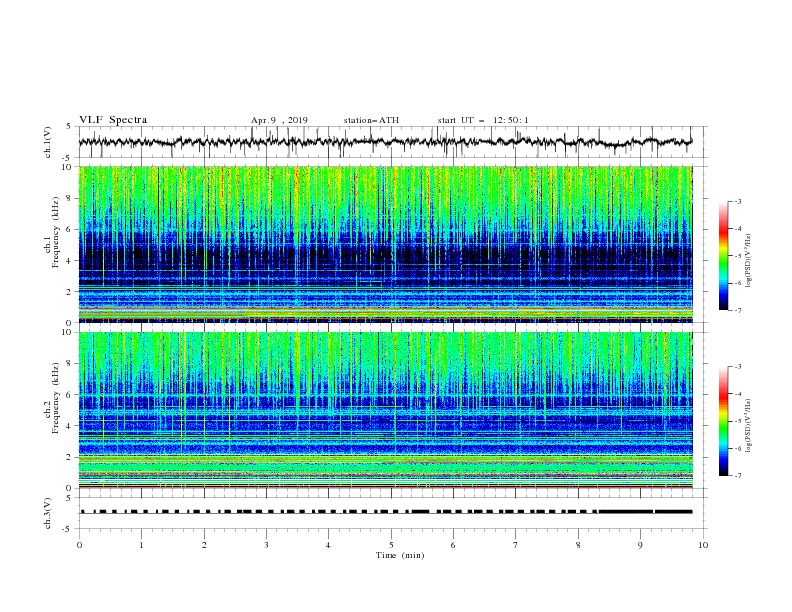Click the ch.2 spectrogram plot area
The height and width of the screenshot is (612, 792).
(385, 410)
